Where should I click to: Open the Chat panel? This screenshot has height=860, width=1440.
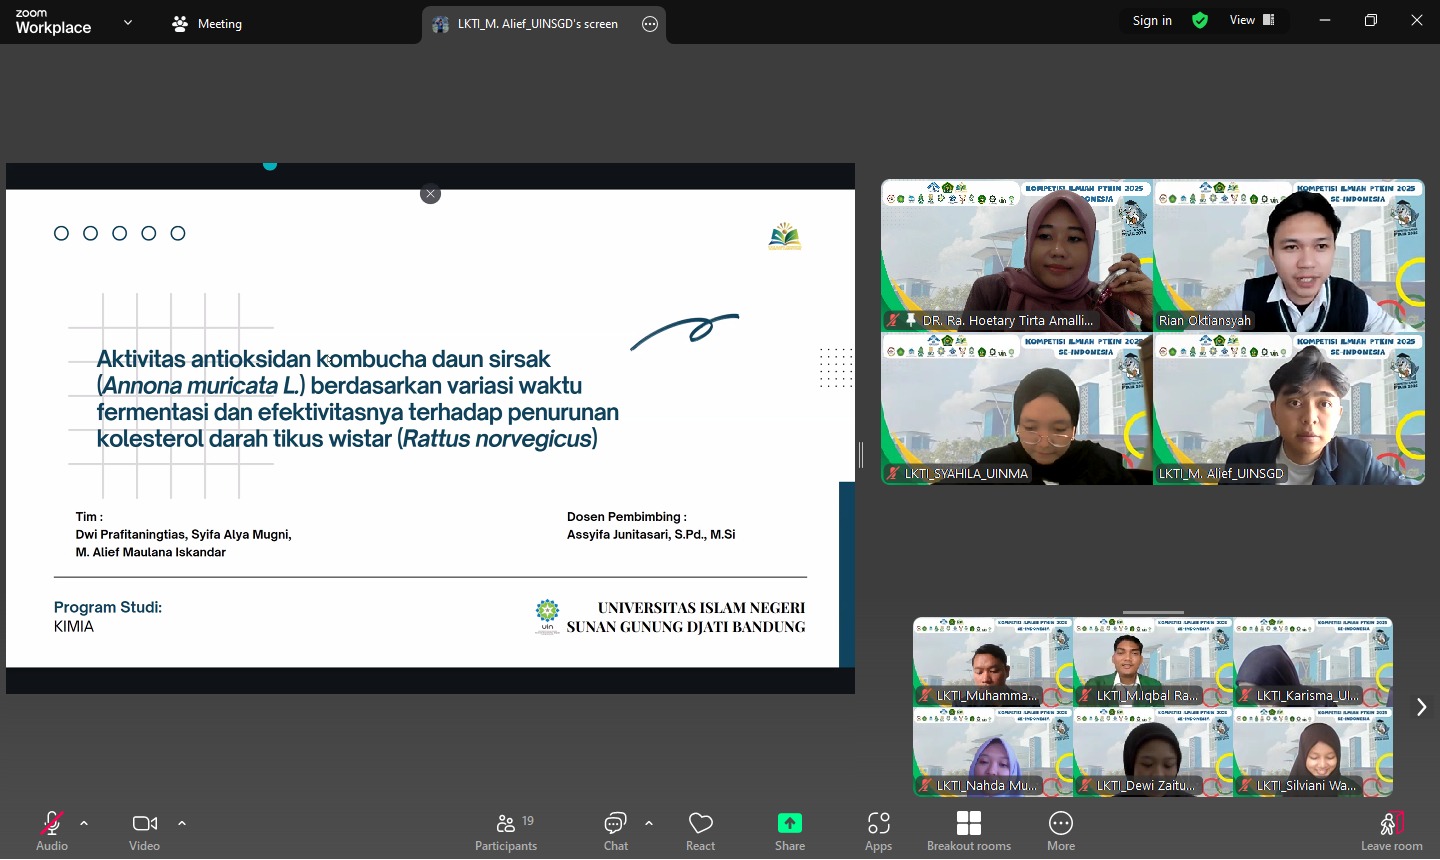pyautogui.click(x=615, y=829)
